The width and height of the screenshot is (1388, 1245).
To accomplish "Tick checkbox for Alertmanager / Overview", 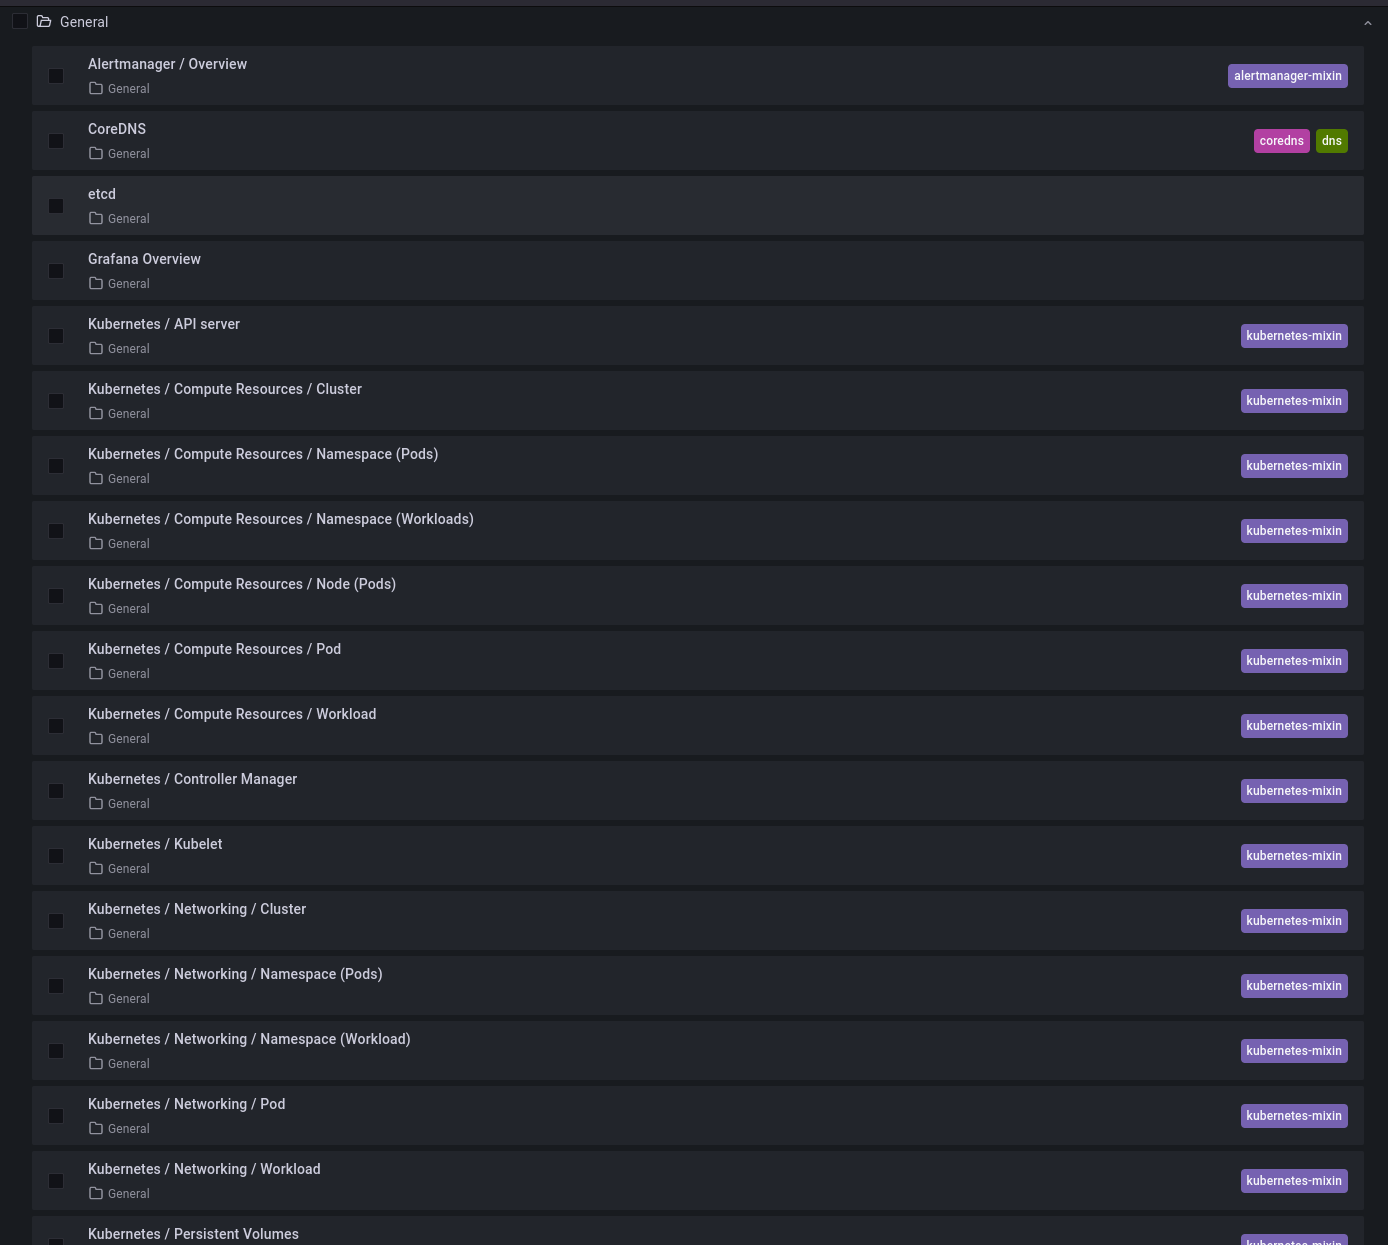I will click(x=56, y=76).
